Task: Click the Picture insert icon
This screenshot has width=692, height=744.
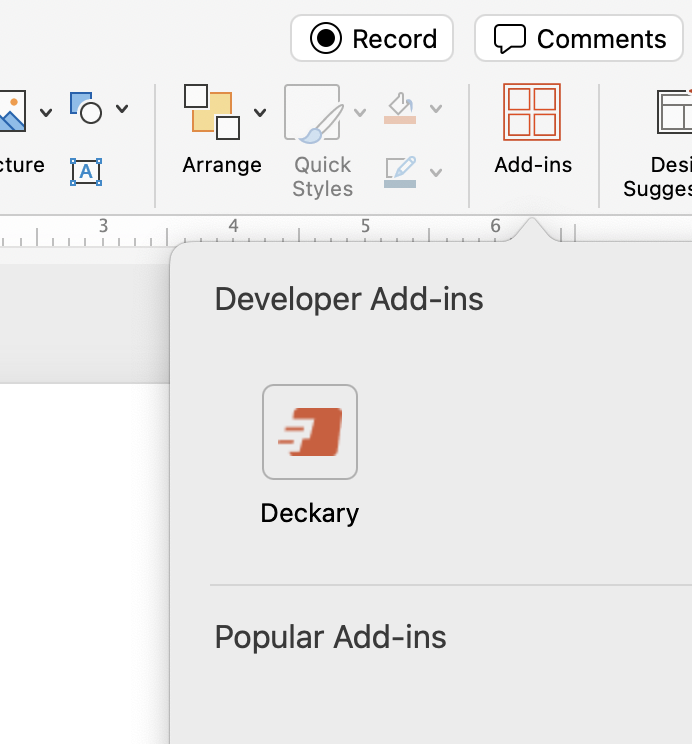Action: [x=12, y=111]
